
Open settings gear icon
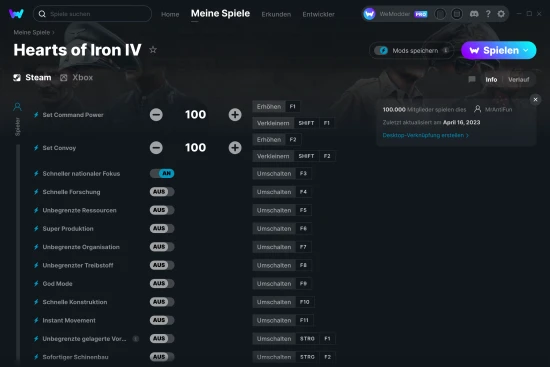[501, 14]
